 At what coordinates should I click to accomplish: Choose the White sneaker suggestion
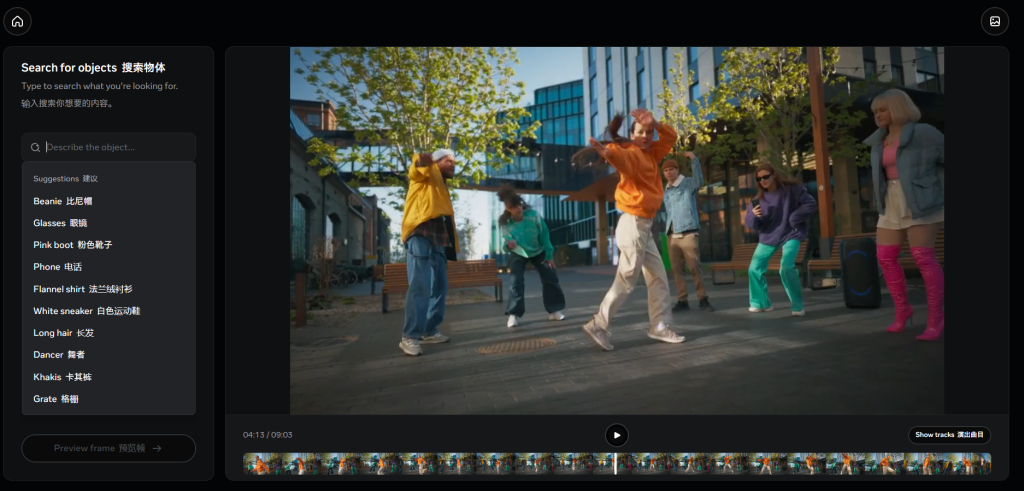pos(86,311)
